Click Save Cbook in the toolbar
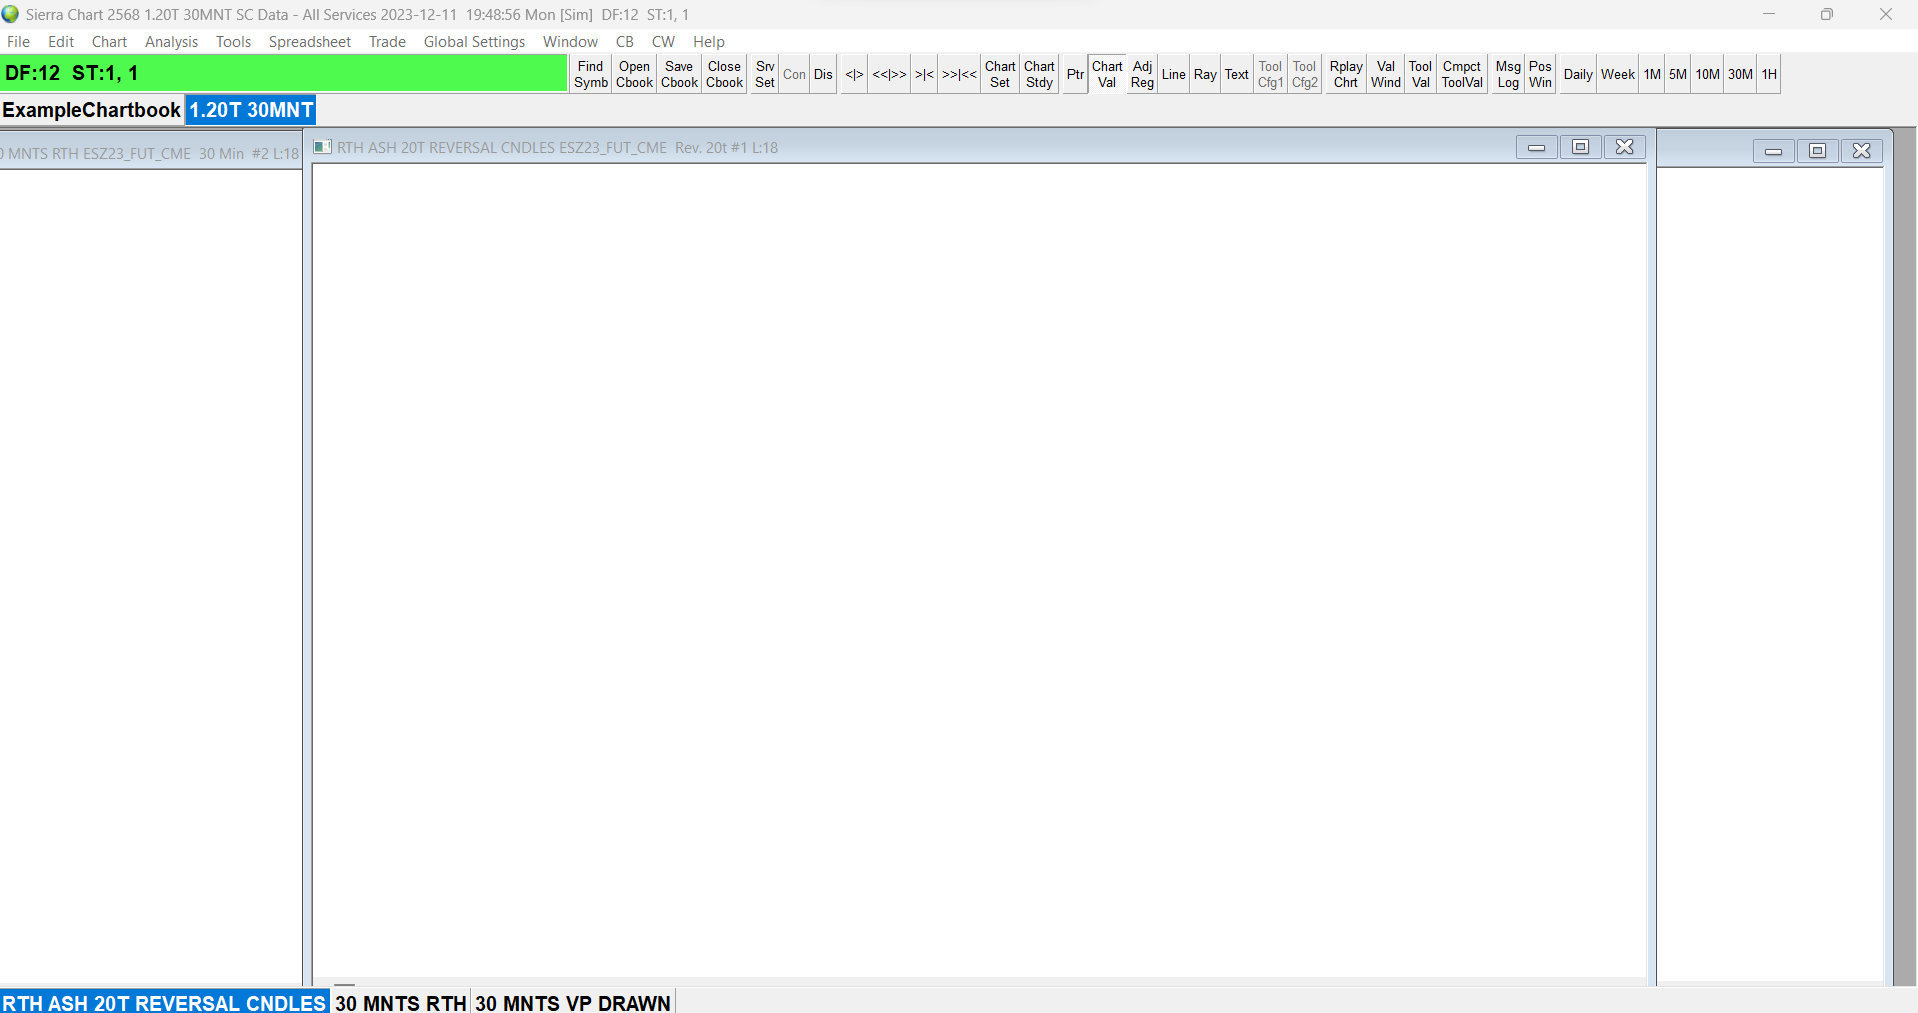Screen dimensions: 1918x1013 point(679,74)
